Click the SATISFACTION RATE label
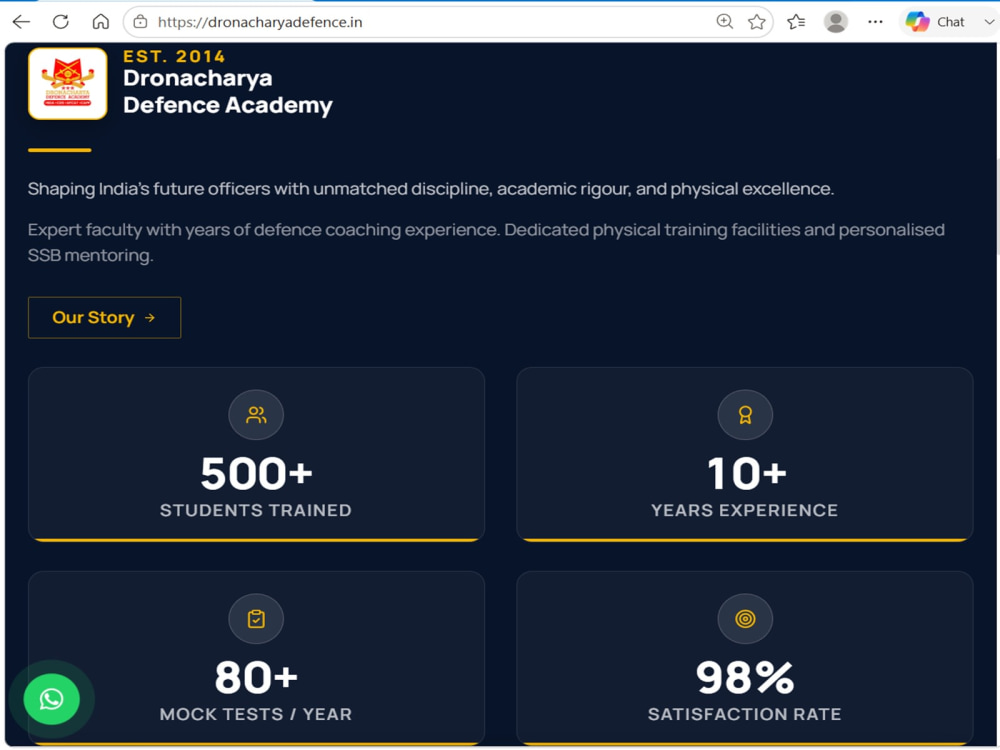 (744, 714)
